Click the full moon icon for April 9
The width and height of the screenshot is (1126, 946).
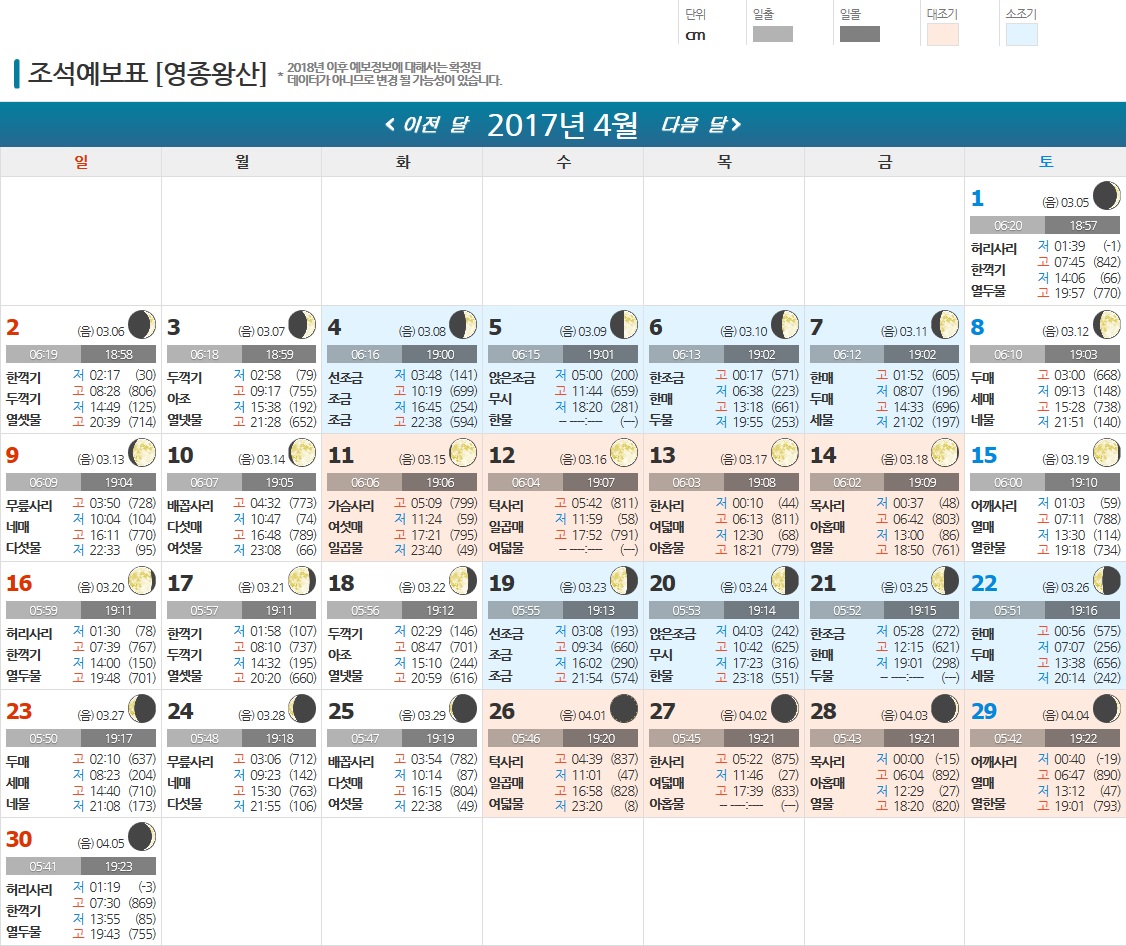click(x=142, y=453)
